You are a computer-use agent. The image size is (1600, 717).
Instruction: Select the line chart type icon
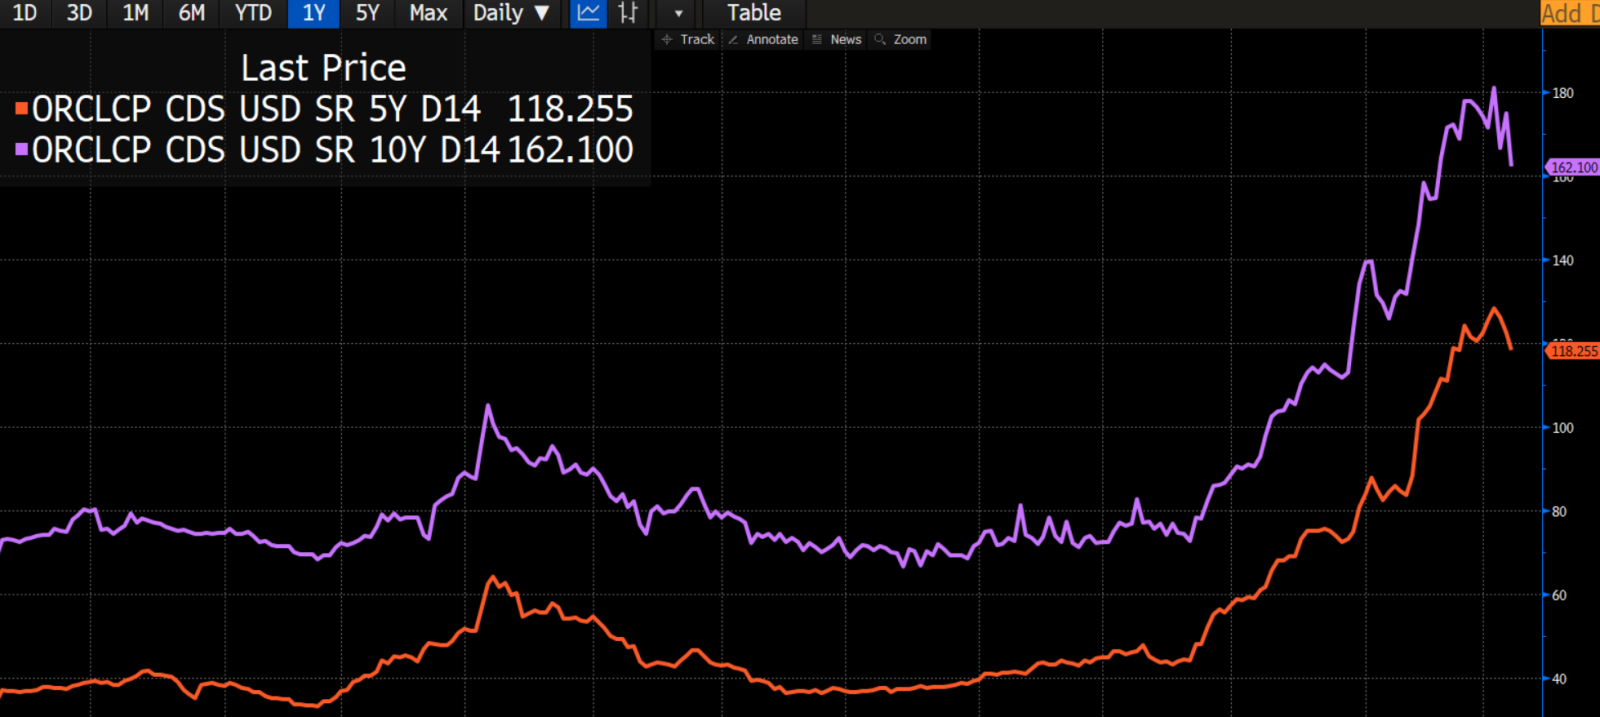pos(589,13)
